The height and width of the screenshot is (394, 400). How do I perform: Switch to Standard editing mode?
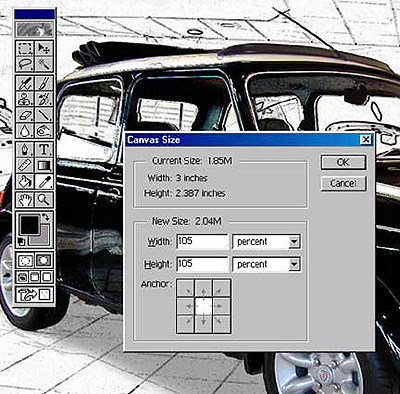click(25, 260)
